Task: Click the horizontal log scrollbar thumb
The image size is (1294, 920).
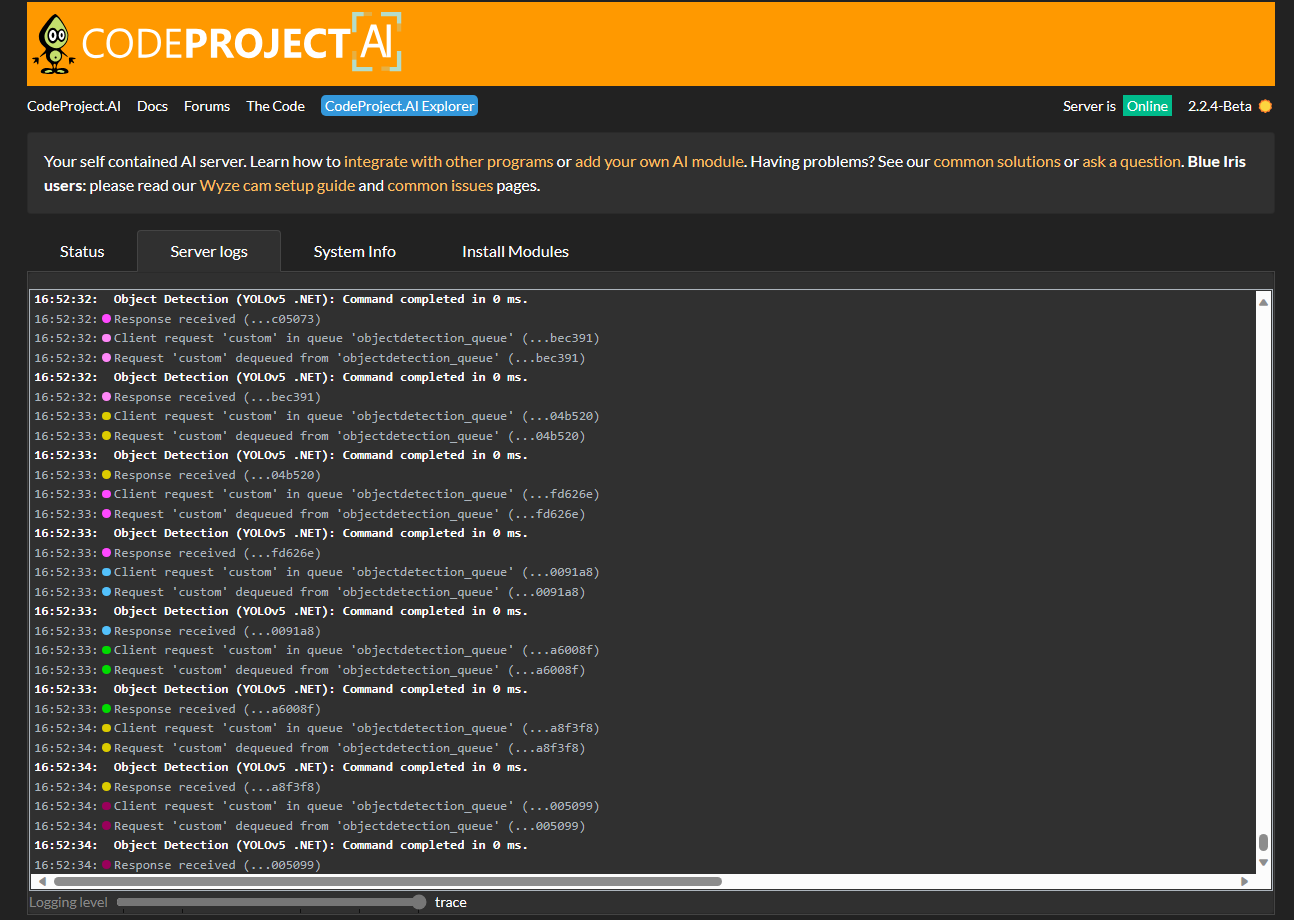Action: pos(387,881)
